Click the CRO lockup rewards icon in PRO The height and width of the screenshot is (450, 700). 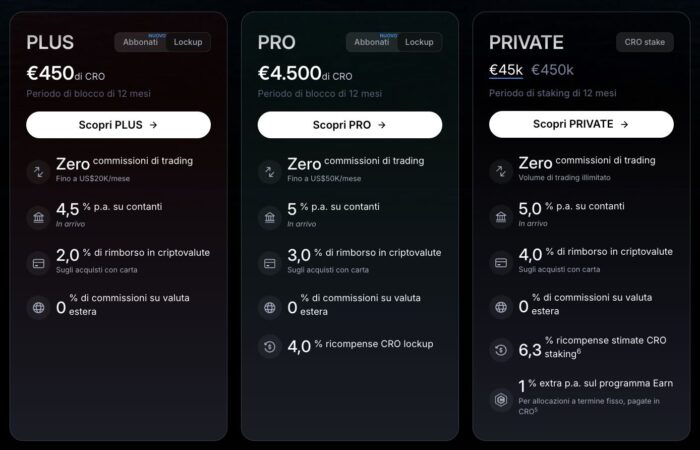click(270, 348)
